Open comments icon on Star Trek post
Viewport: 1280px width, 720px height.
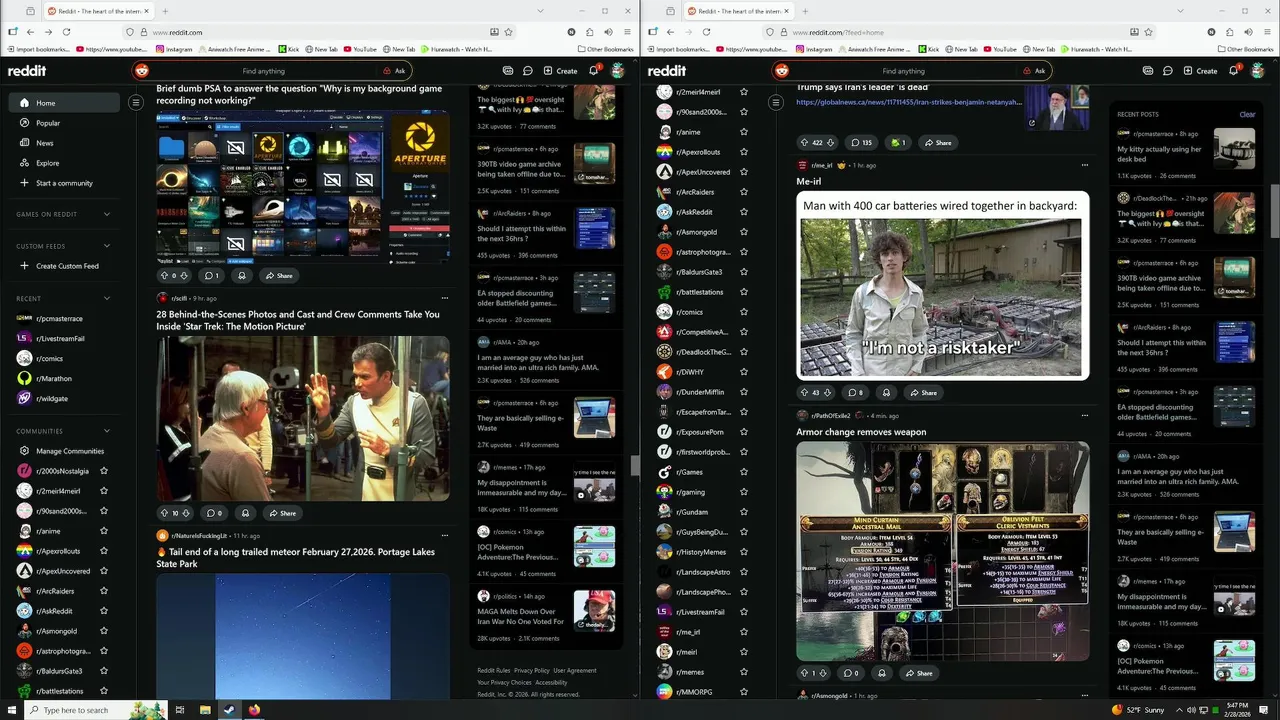point(213,513)
